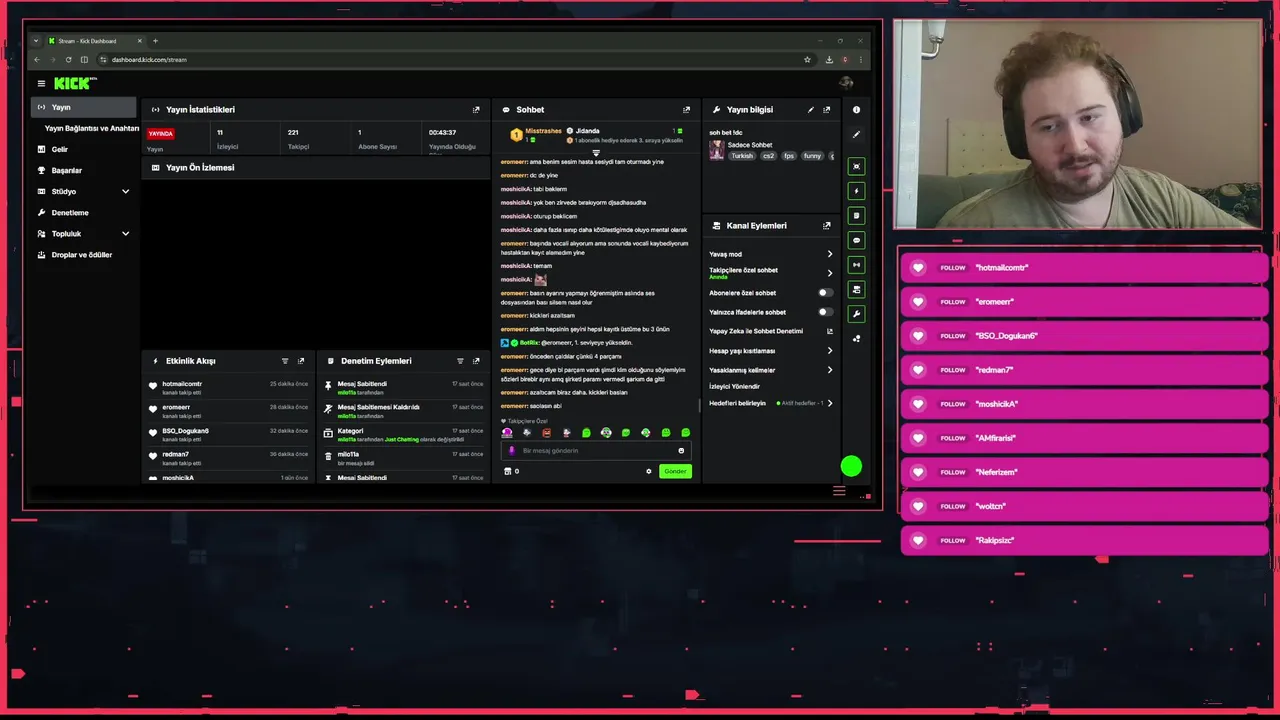Open browser downloads icon

click(x=829, y=59)
